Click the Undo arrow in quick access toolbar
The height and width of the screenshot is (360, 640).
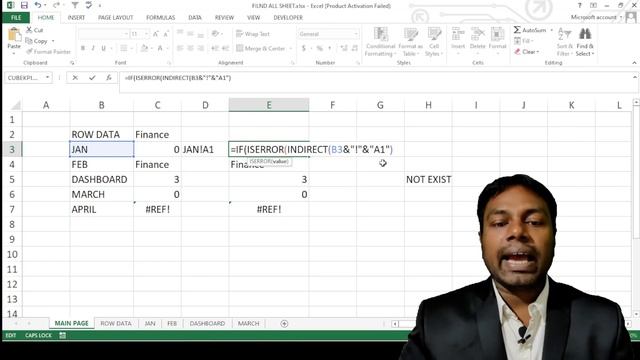click(x=38, y=5)
